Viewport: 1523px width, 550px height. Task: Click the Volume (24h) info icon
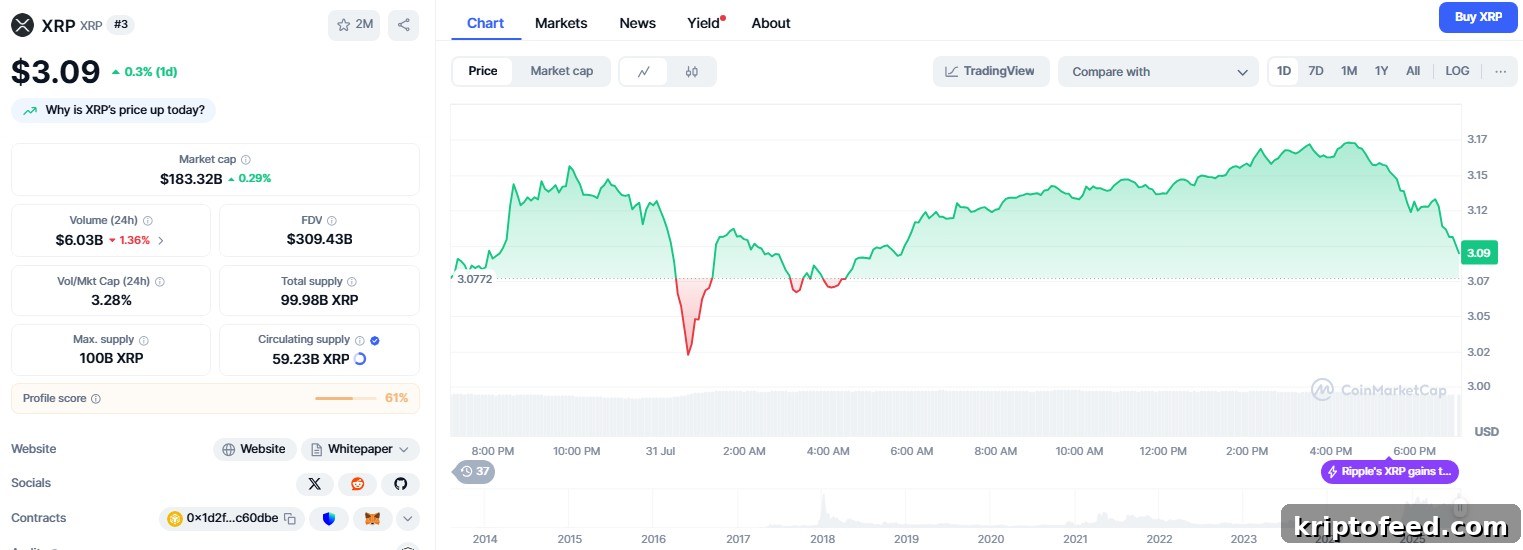[148, 221]
